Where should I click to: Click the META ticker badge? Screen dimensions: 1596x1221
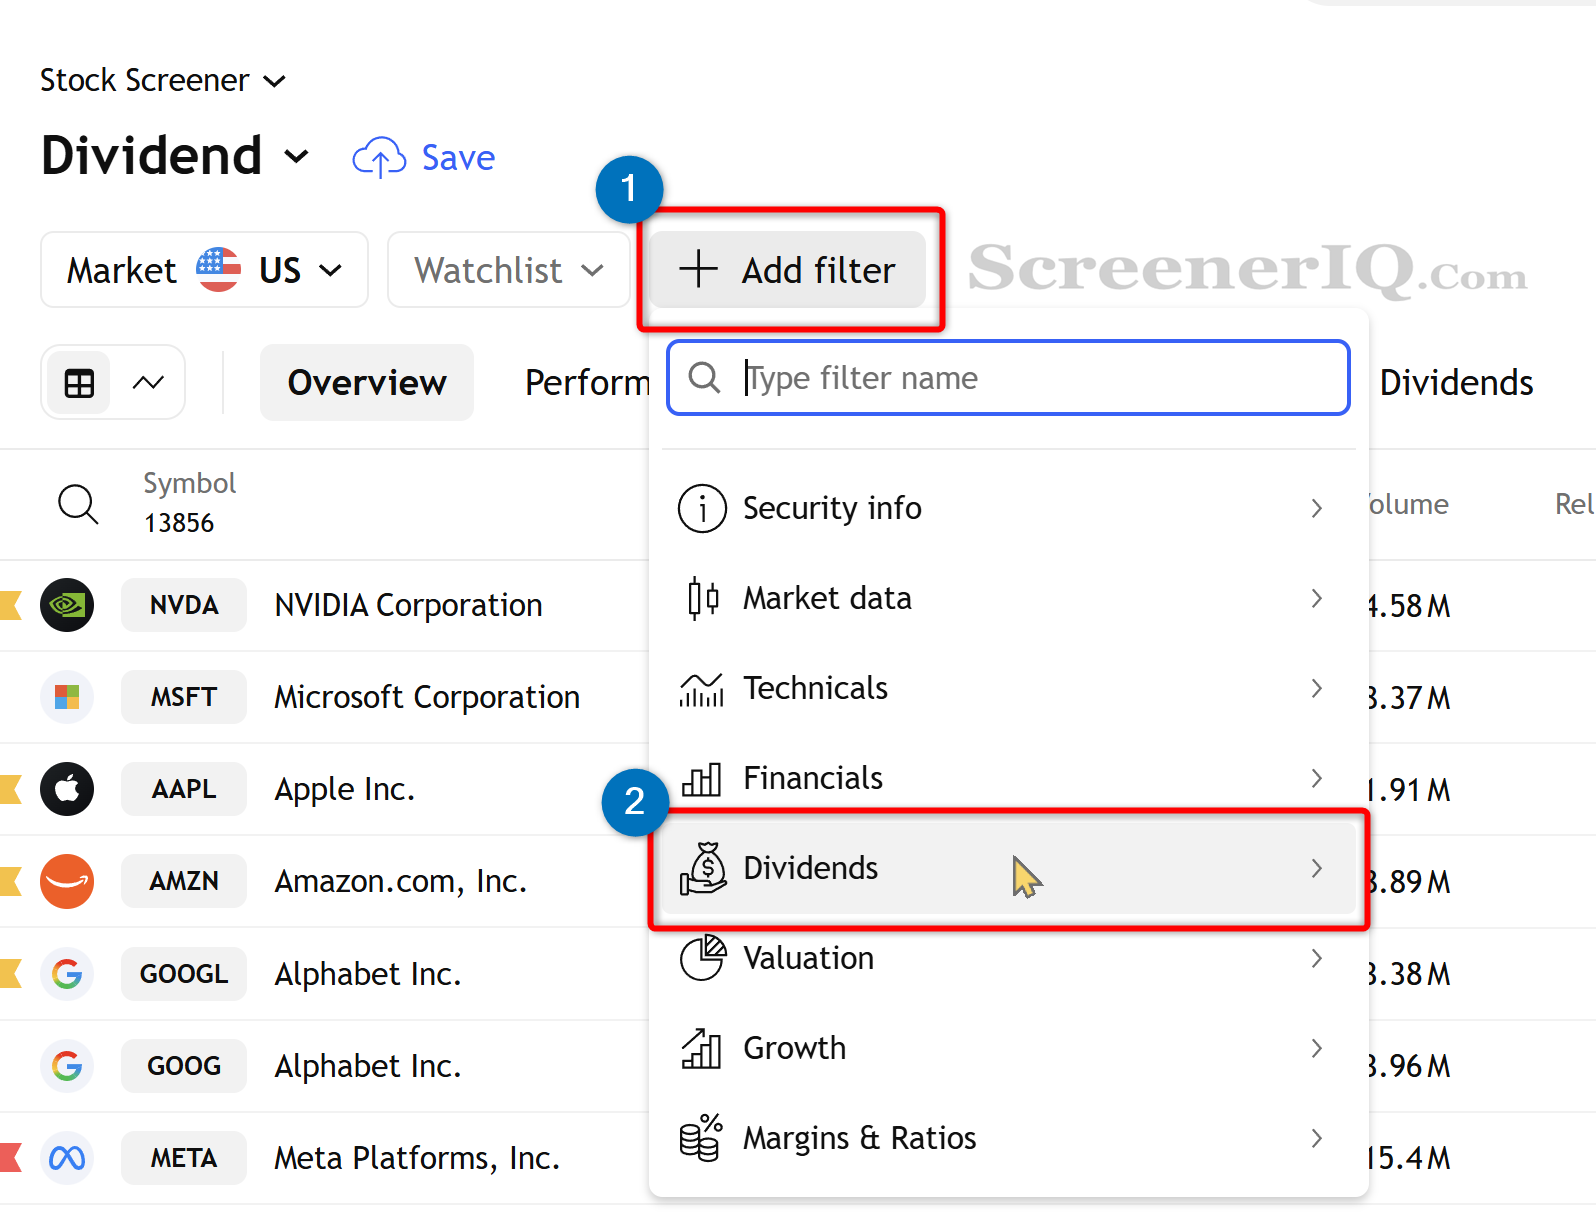[184, 1158]
